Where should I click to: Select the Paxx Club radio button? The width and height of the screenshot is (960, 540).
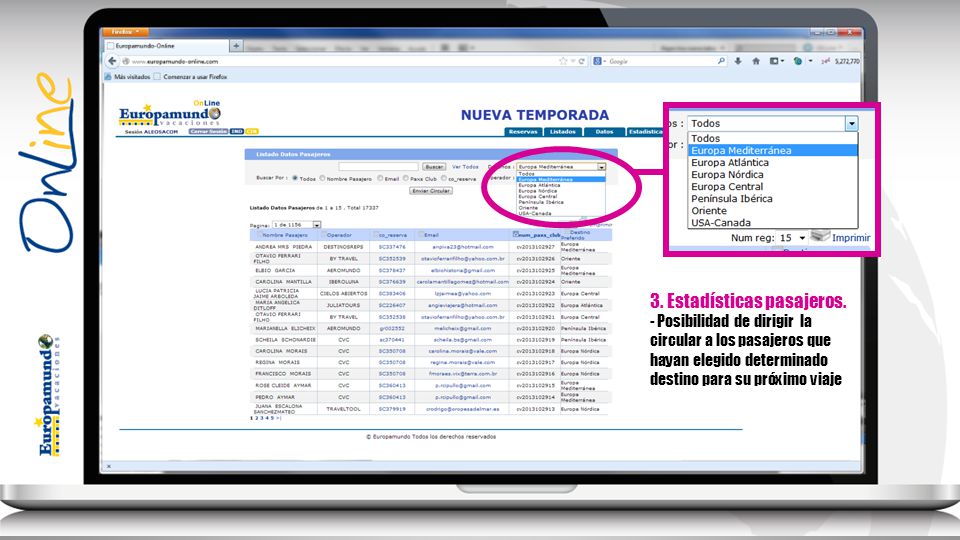point(405,178)
